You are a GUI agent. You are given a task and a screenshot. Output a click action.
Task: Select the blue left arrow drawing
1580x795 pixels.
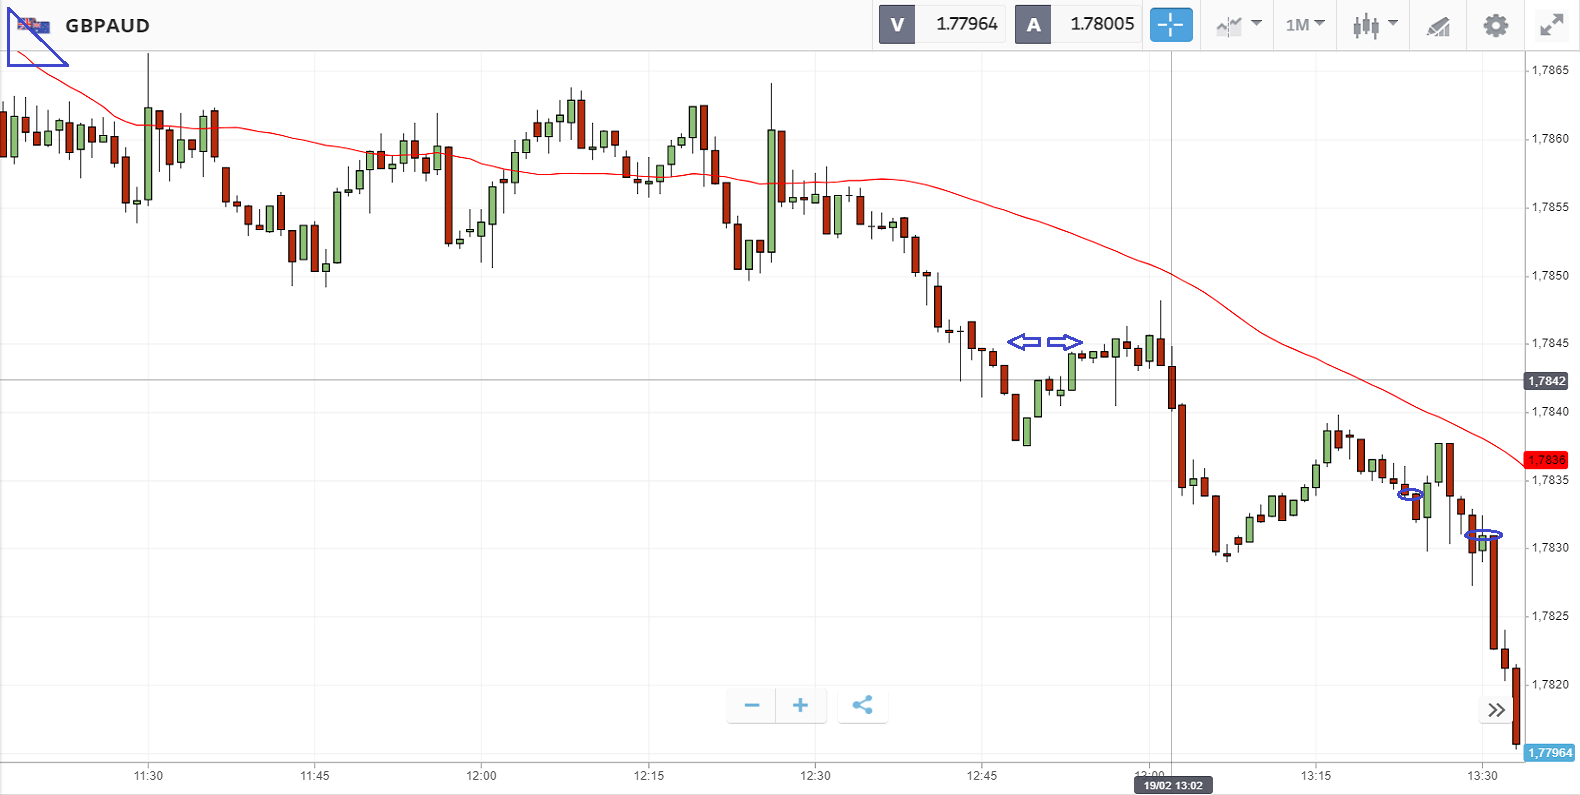1024,342
